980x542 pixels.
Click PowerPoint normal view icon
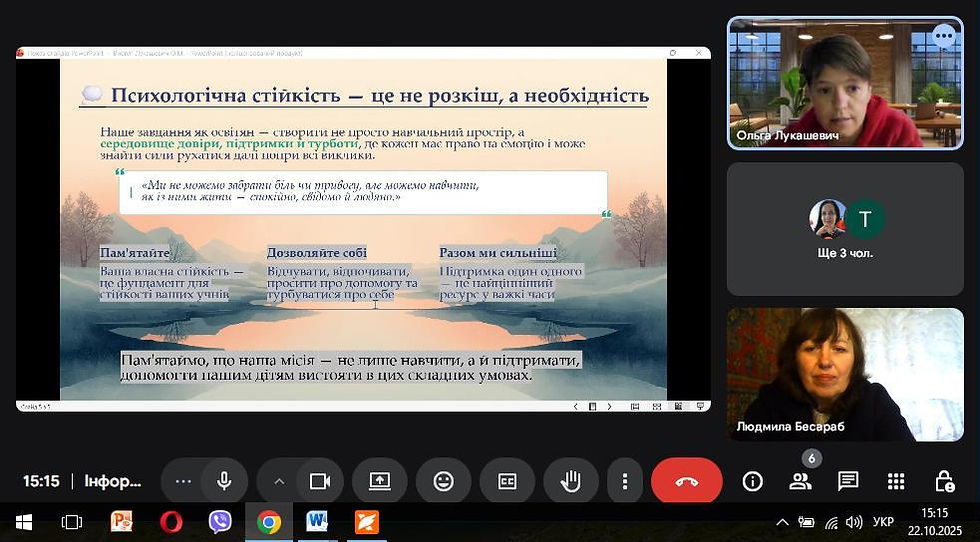pos(635,406)
